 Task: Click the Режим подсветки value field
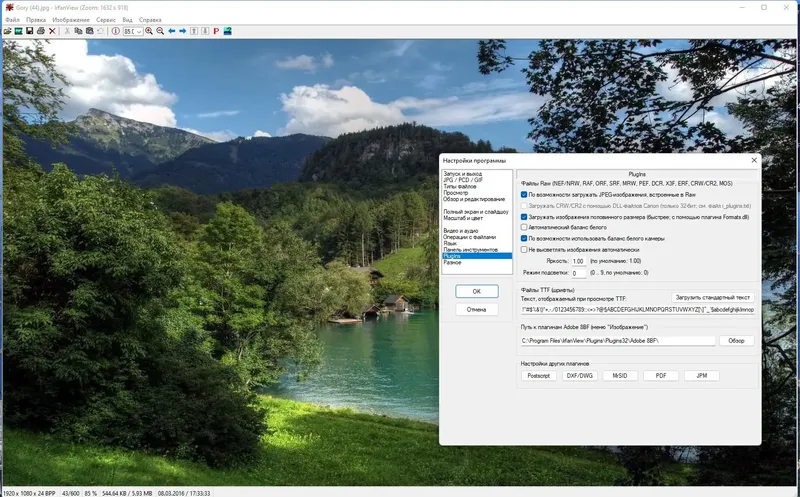(579, 273)
